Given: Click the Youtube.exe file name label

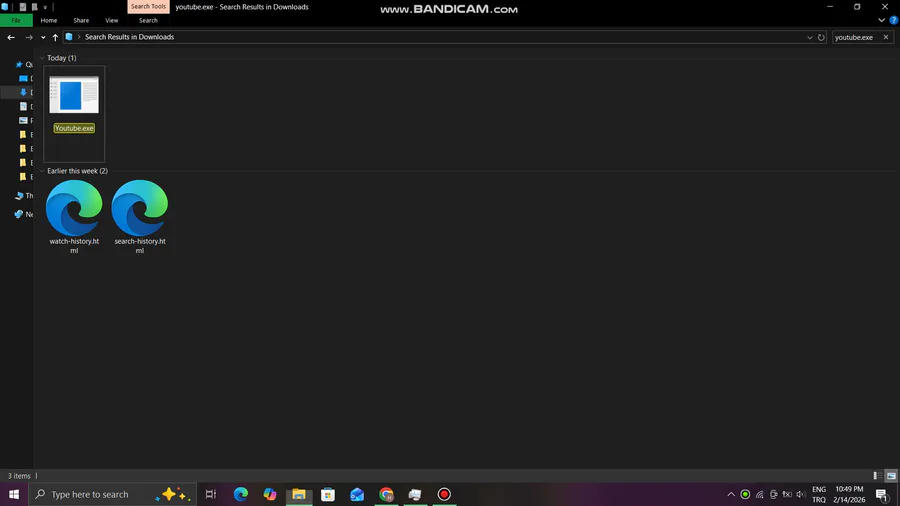Looking at the screenshot, I should [x=74, y=129].
